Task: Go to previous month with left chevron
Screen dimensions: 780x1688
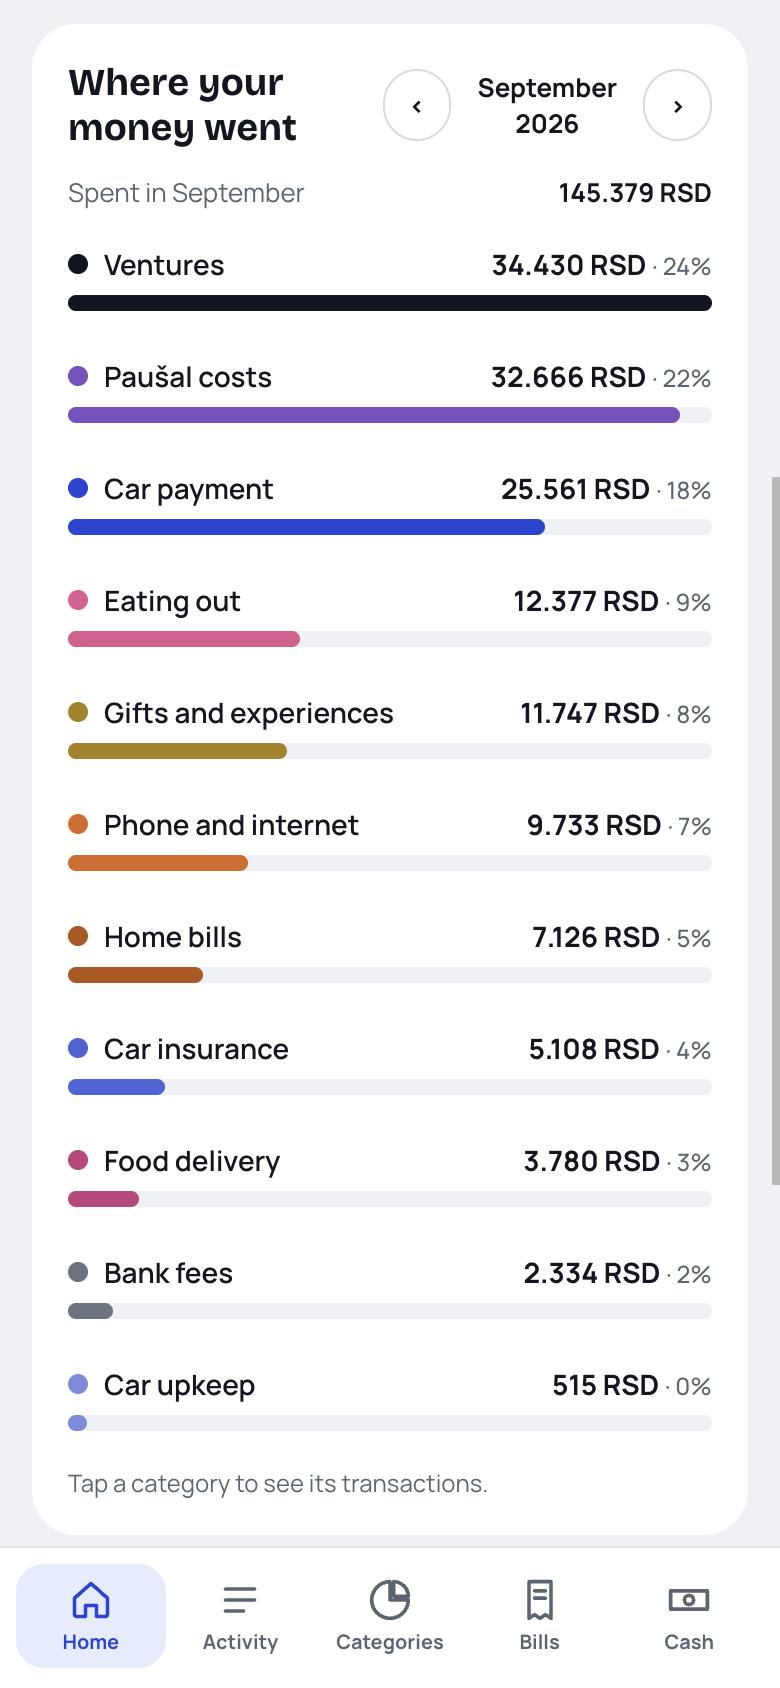Action: [x=417, y=105]
